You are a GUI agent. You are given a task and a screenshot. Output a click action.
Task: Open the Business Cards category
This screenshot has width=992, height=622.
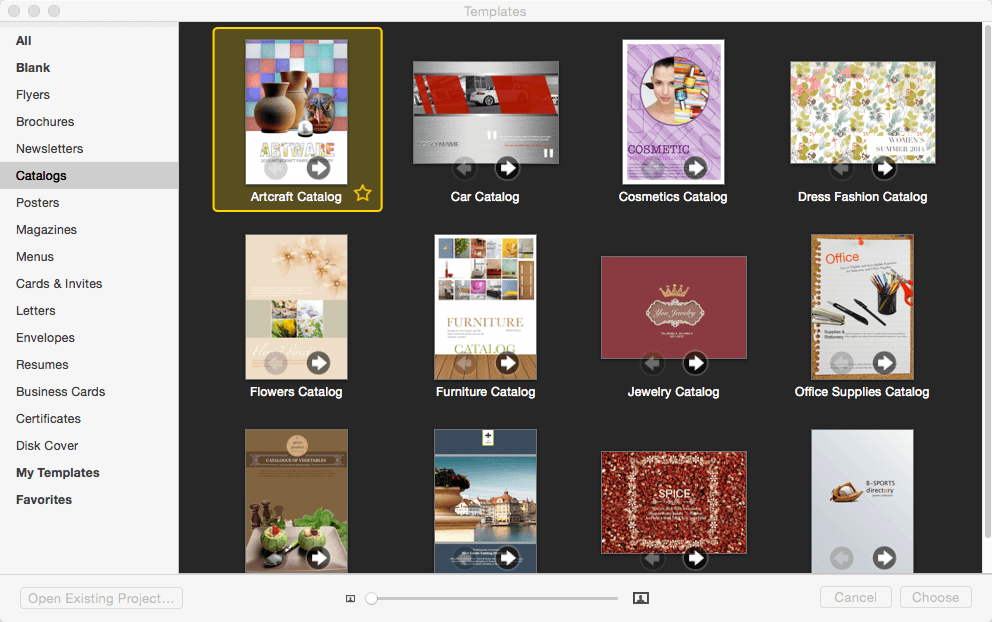[x=61, y=392]
